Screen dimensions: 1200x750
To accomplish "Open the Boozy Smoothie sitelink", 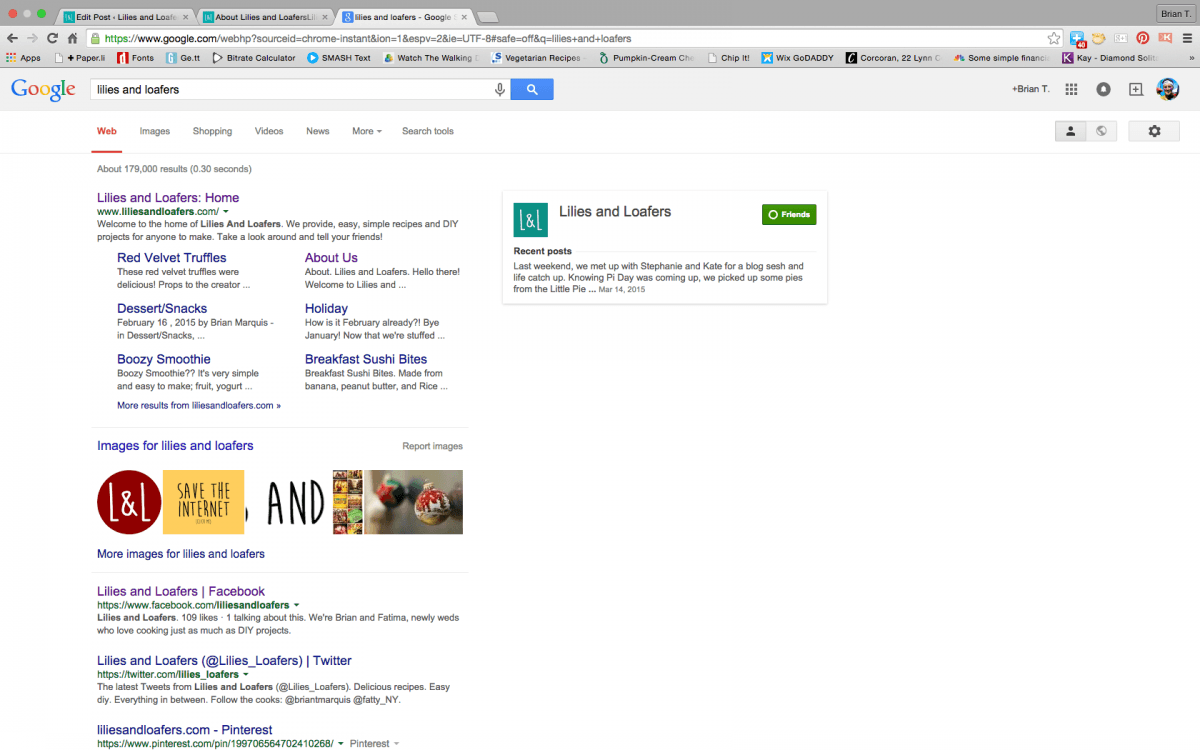I will (164, 359).
